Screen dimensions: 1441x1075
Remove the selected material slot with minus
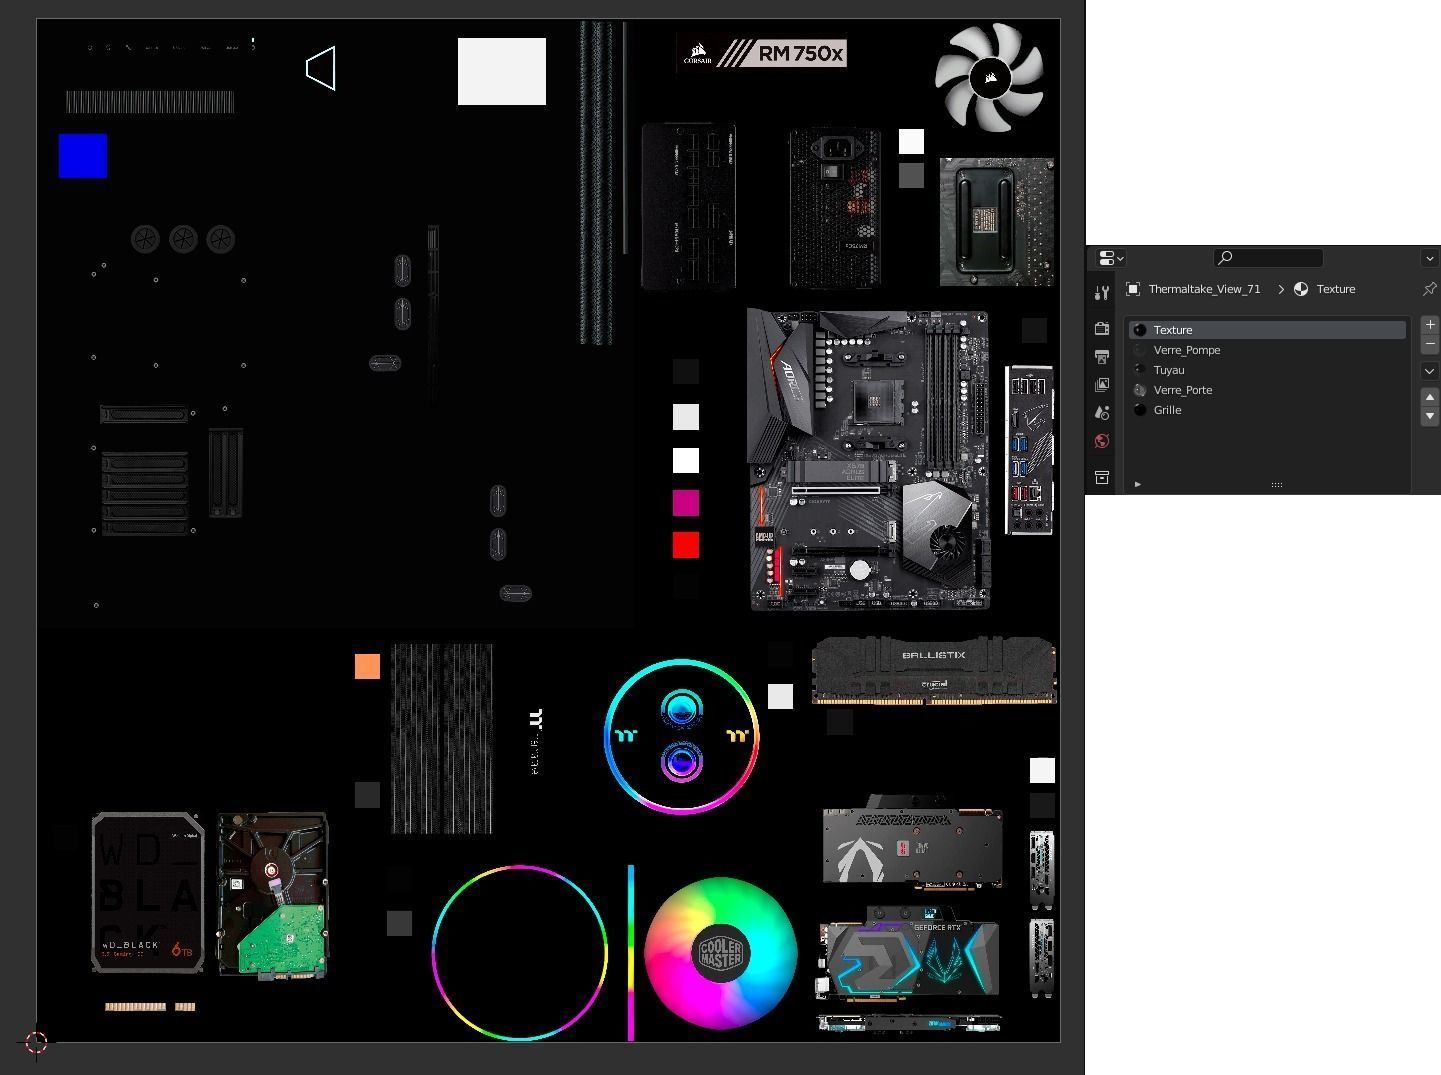[1430, 344]
